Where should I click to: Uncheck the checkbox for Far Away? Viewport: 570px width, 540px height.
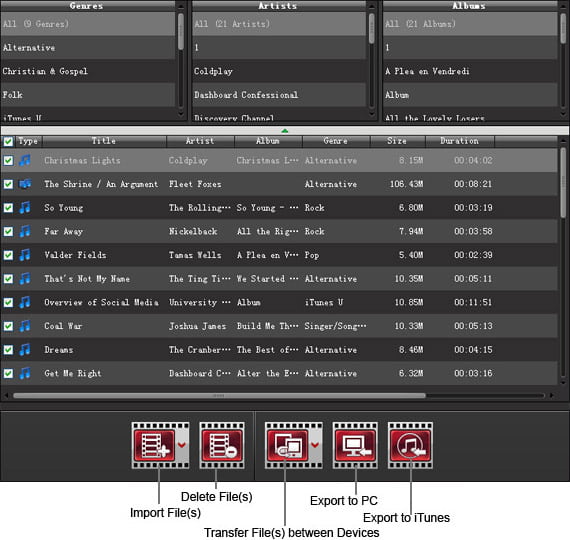(x=8, y=231)
